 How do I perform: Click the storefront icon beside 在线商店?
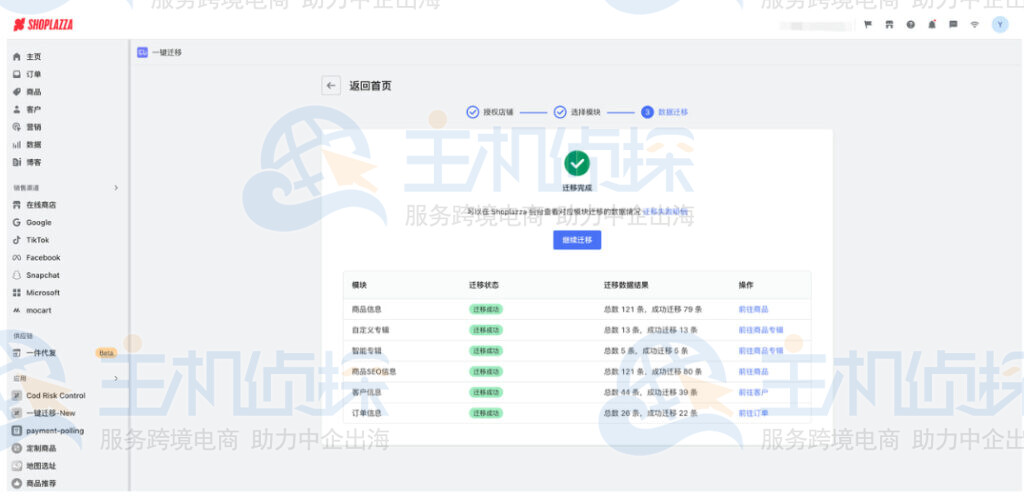(17, 205)
